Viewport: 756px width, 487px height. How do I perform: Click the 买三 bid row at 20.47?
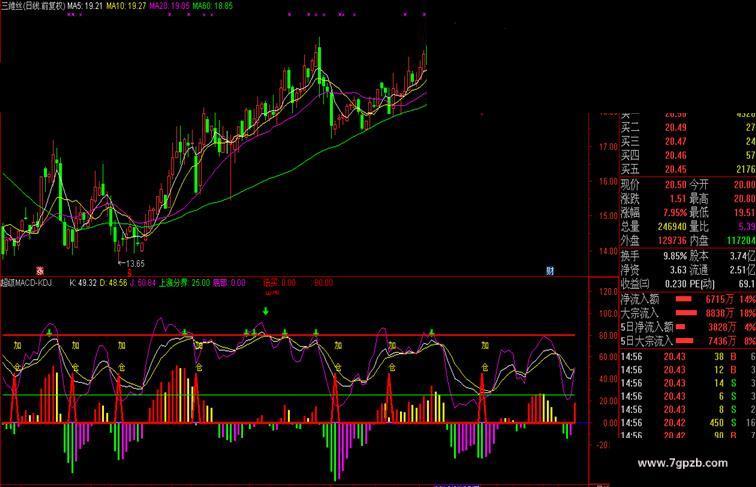tap(688, 141)
